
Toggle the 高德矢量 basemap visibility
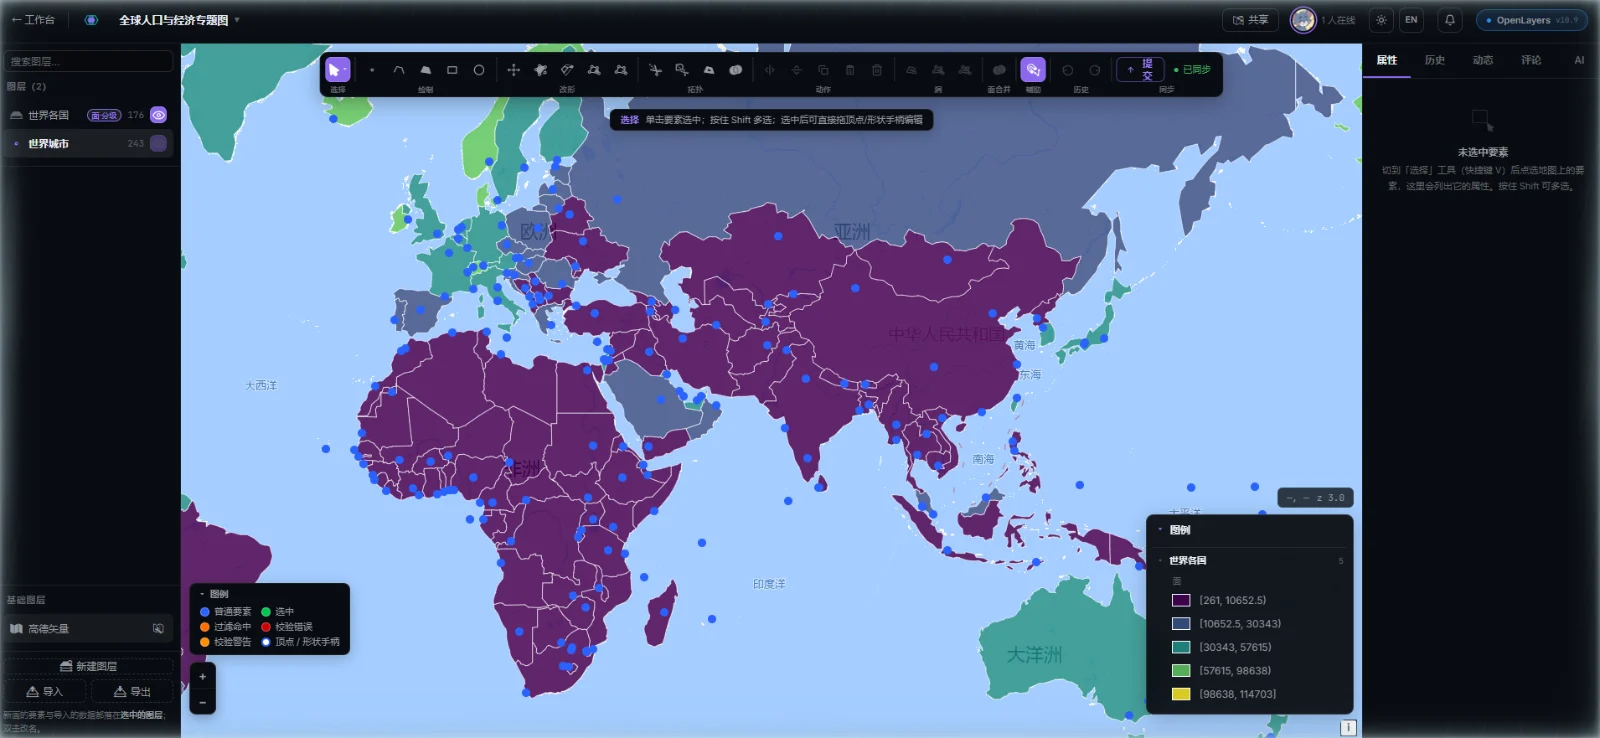pos(158,629)
